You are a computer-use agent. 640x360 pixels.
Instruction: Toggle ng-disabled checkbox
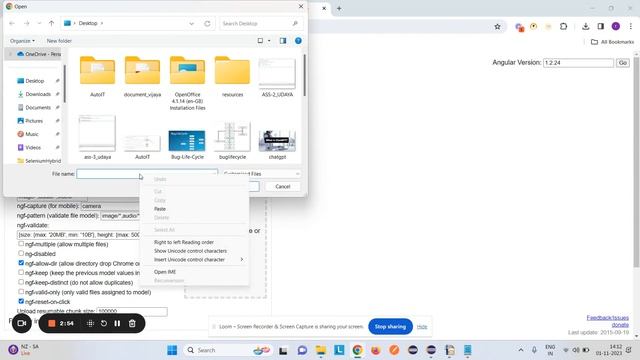pos(21,253)
